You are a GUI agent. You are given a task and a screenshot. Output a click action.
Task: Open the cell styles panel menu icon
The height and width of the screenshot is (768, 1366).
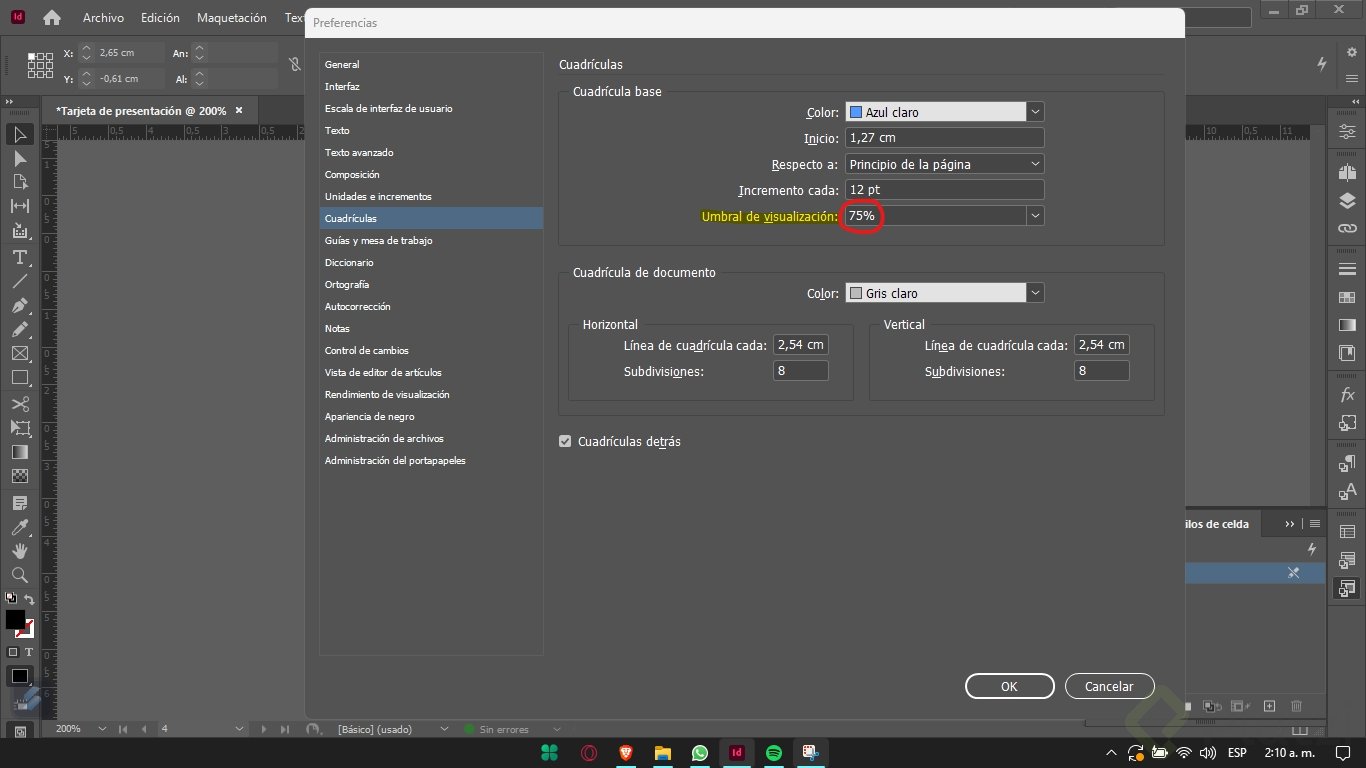1315,524
